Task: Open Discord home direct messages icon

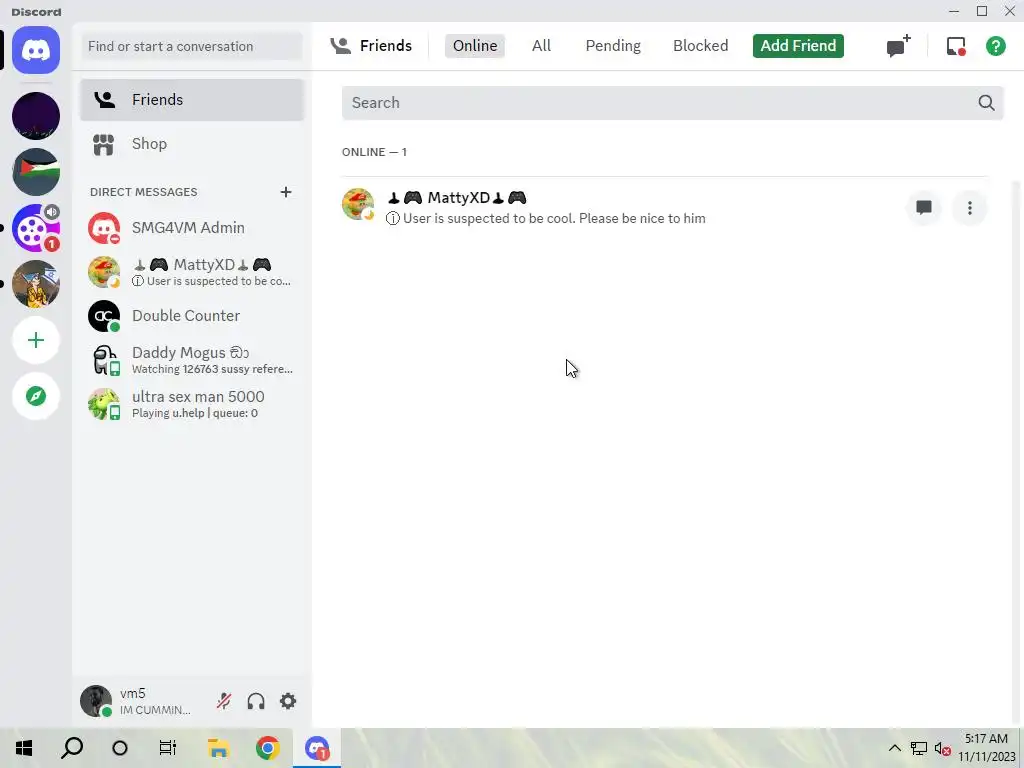Action: (x=36, y=50)
